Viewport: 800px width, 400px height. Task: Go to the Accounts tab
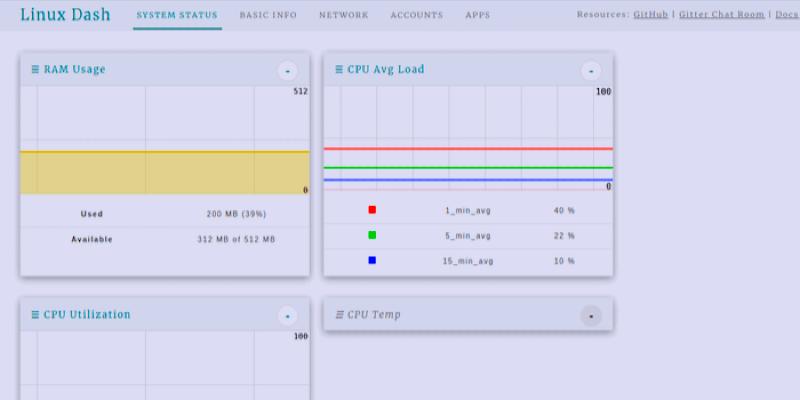(416, 15)
